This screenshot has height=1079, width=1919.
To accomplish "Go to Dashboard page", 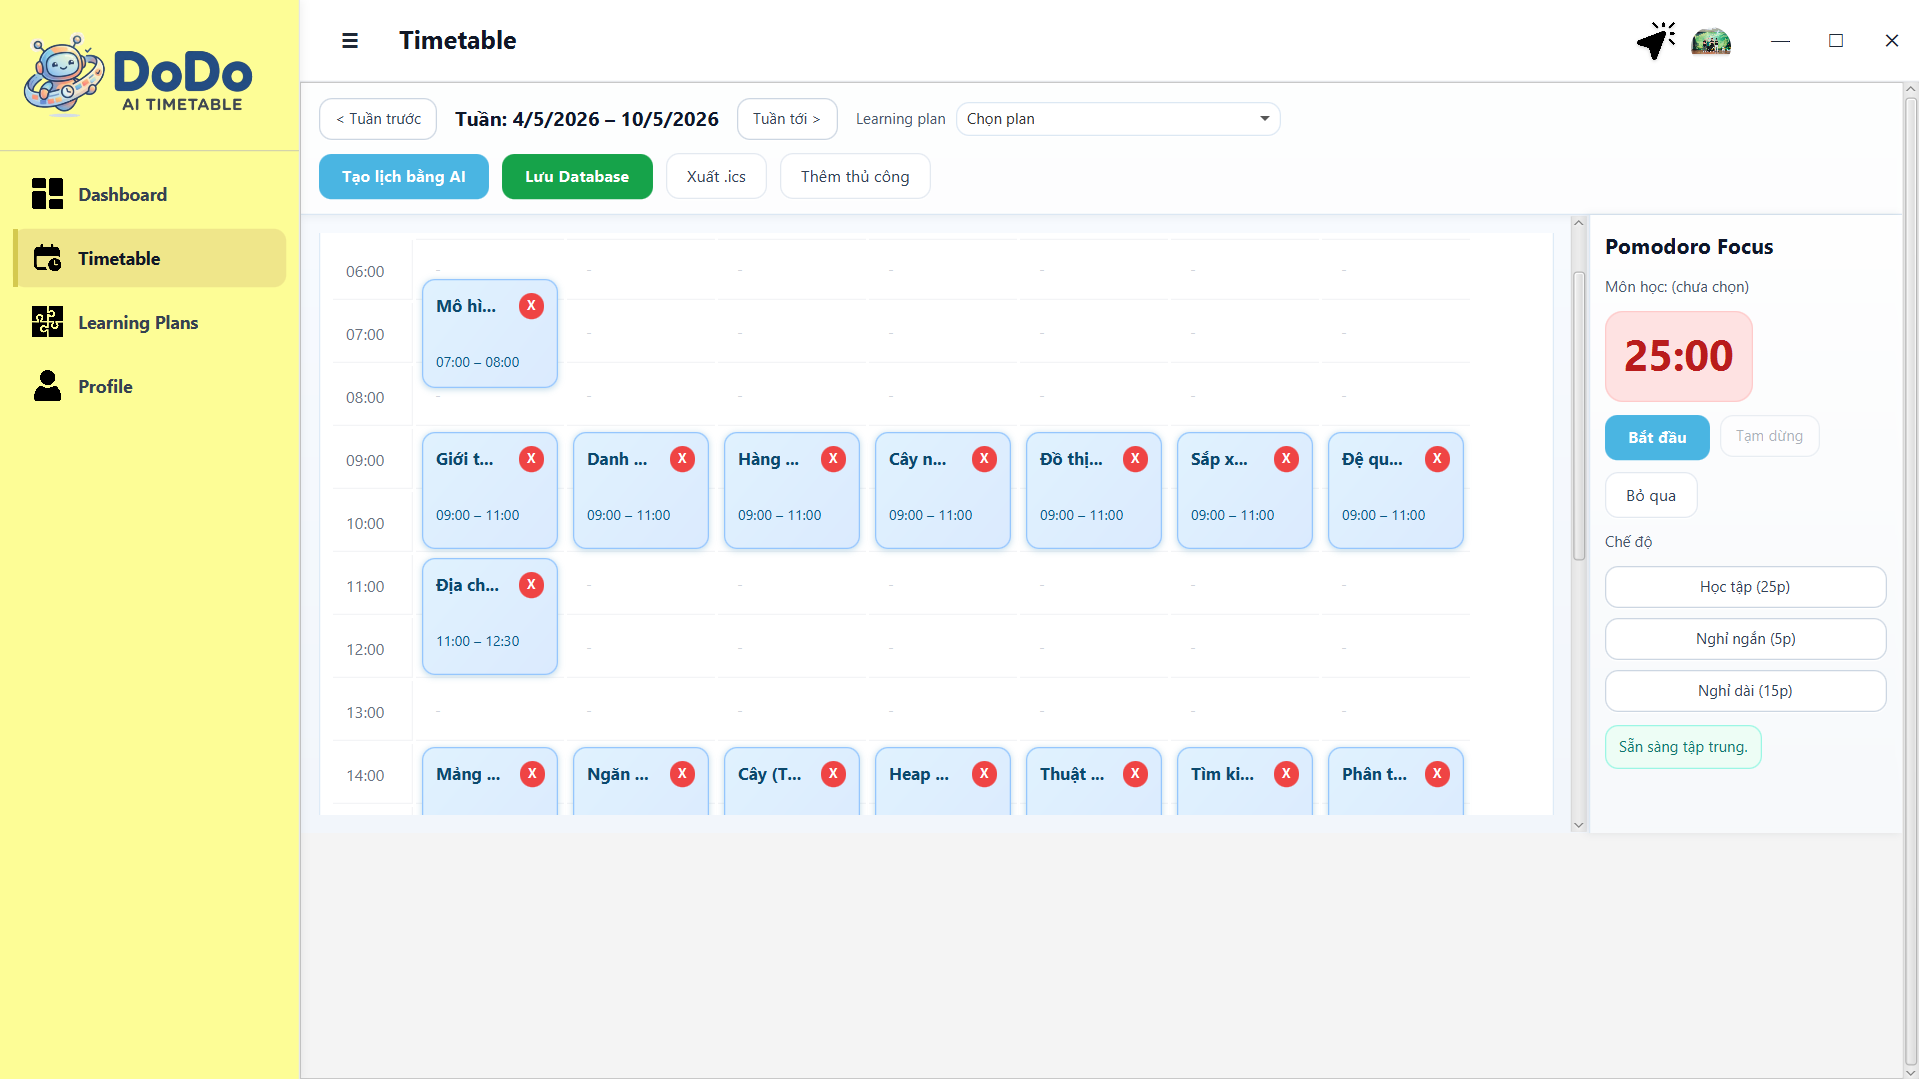I will [x=149, y=194].
